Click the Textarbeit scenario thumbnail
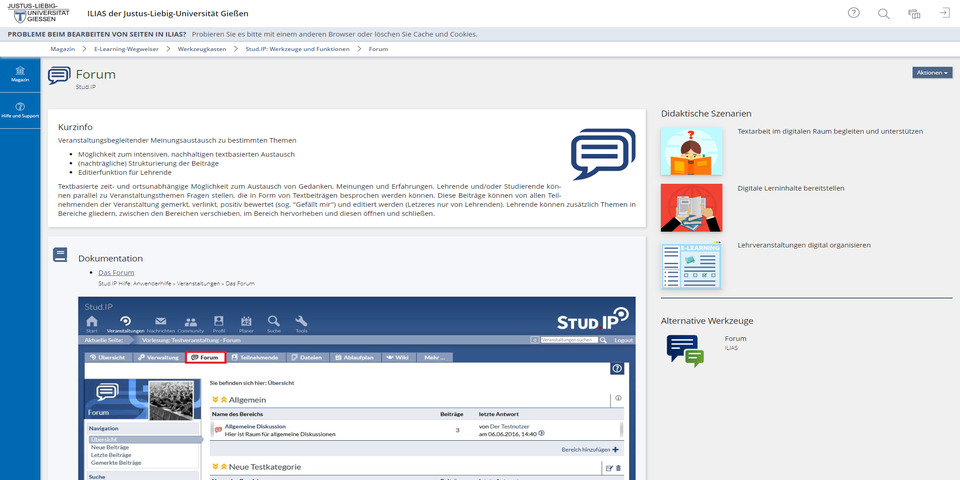960x480 pixels. pos(691,151)
